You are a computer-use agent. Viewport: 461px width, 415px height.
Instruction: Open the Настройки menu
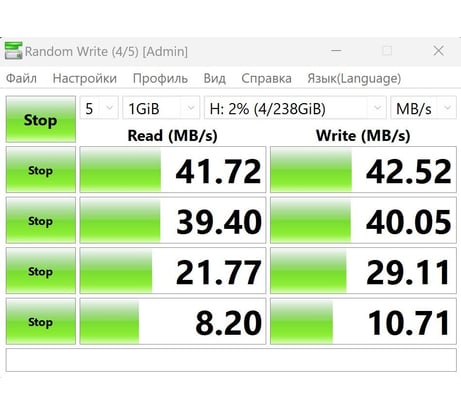[x=85, y=79]
